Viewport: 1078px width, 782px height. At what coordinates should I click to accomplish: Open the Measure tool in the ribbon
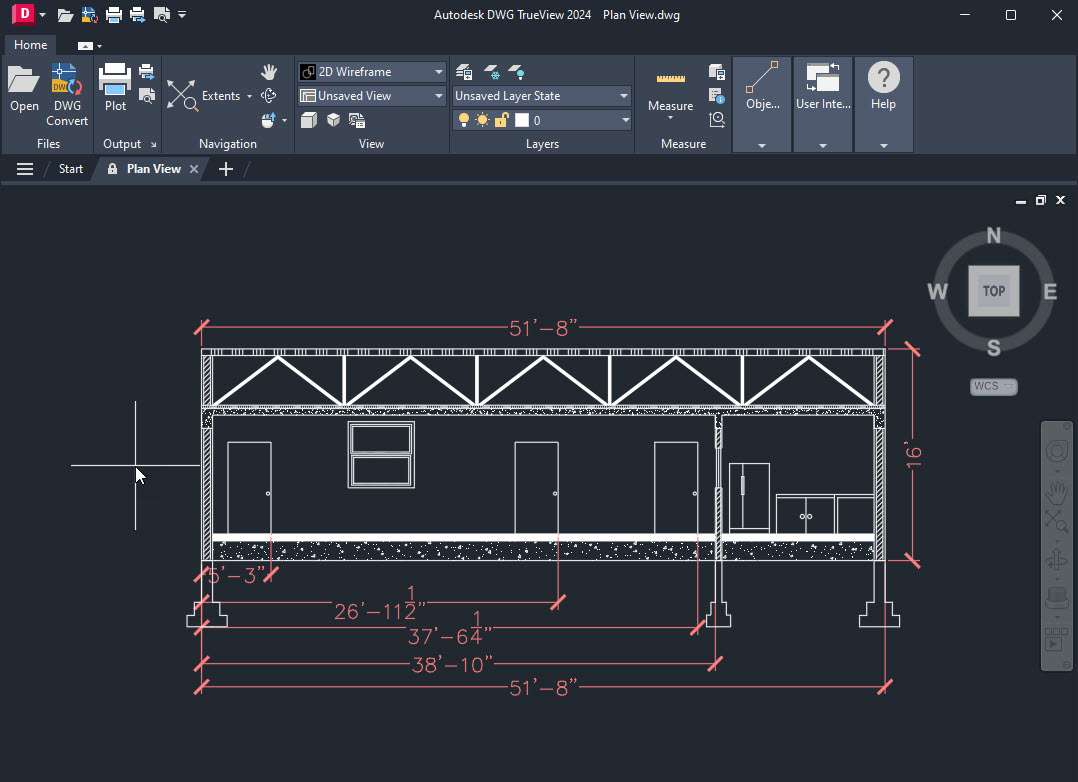pos(669,85)
